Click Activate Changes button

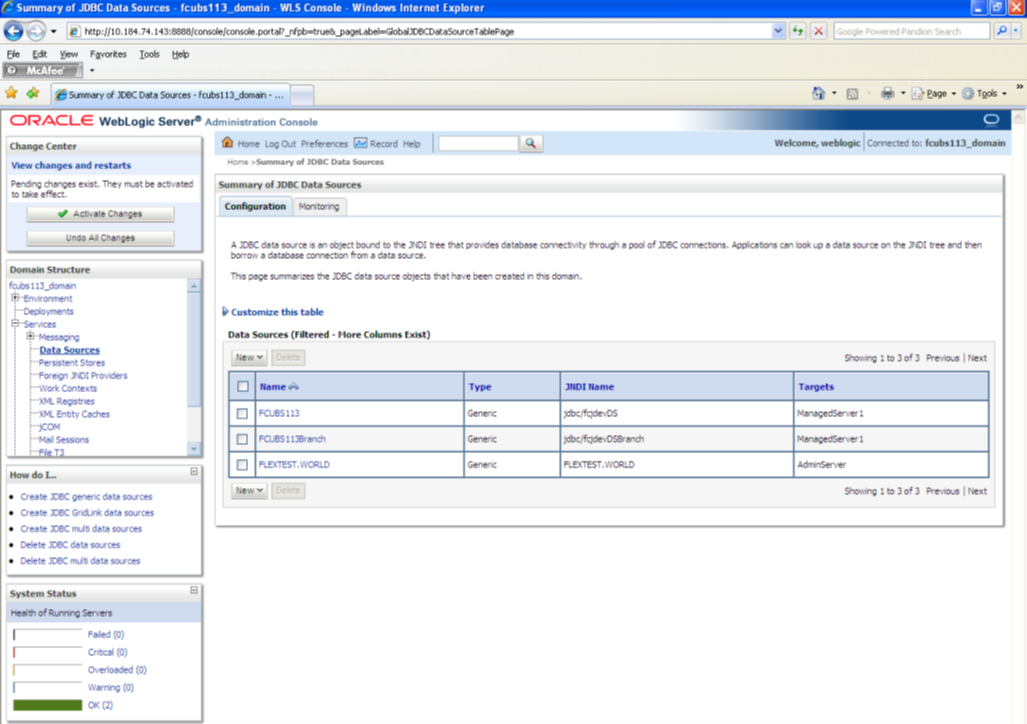tap(100, 214)
